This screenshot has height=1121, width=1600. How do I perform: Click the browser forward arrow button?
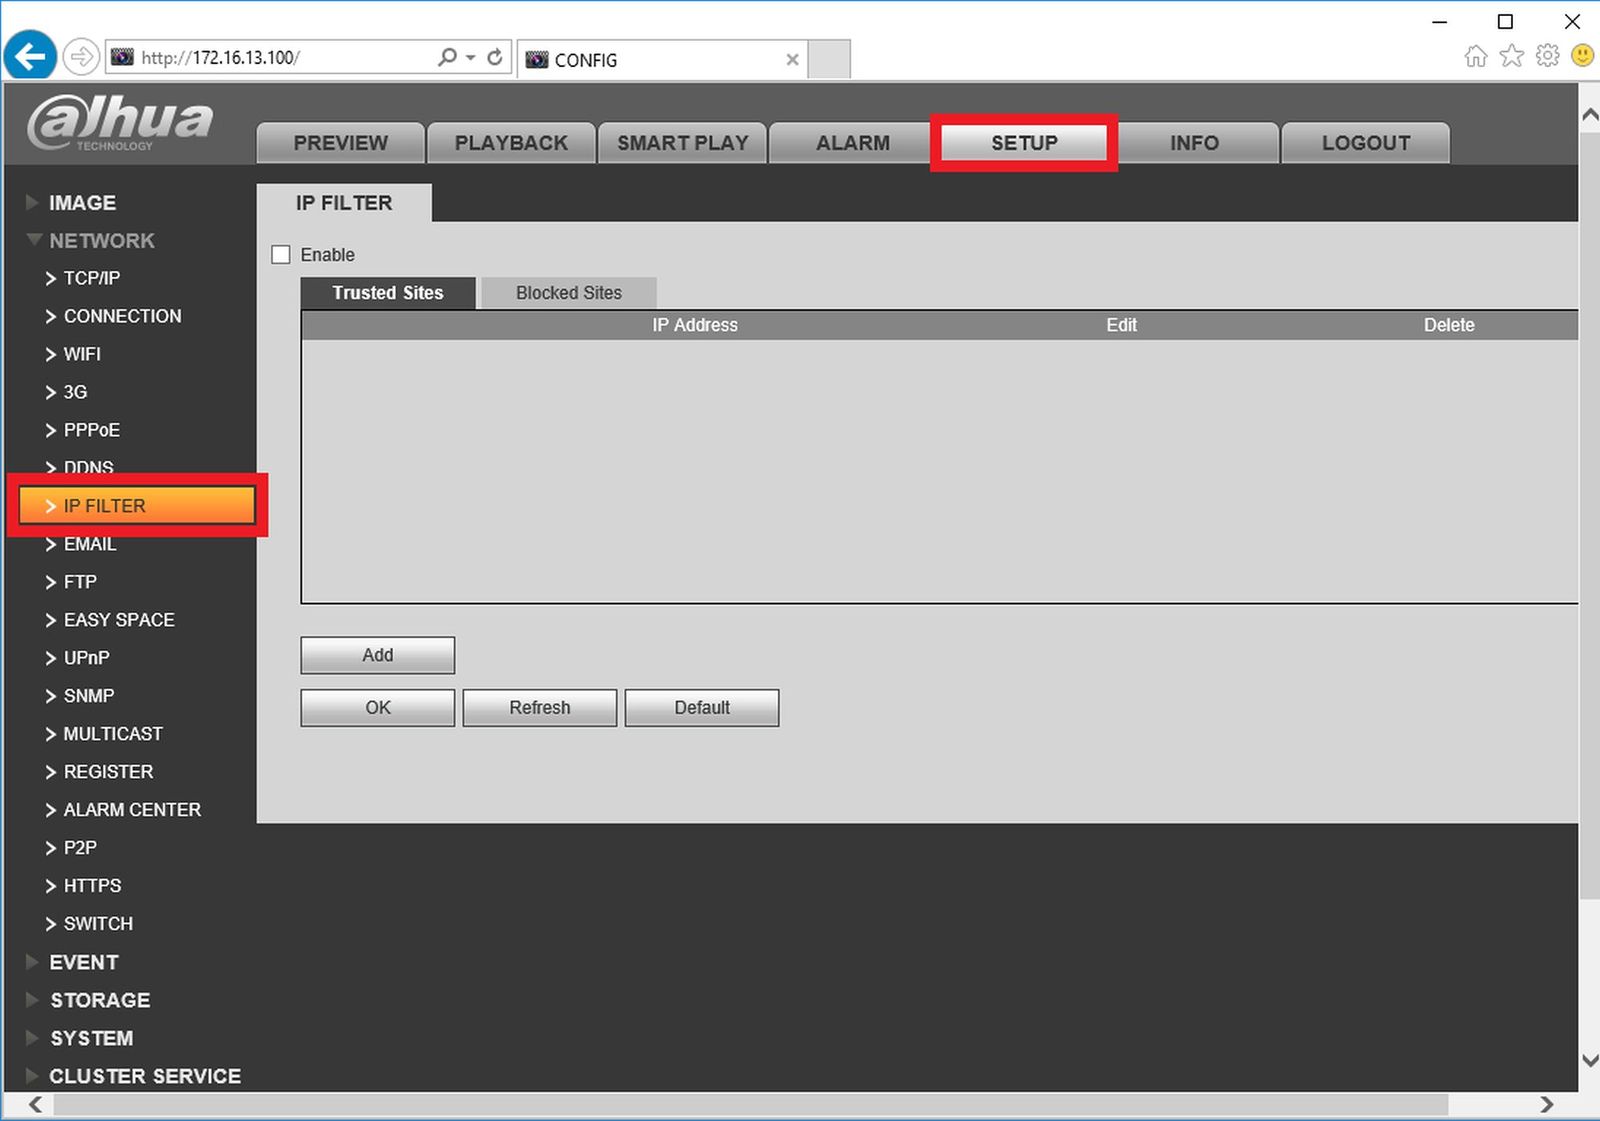click(81, 57)
